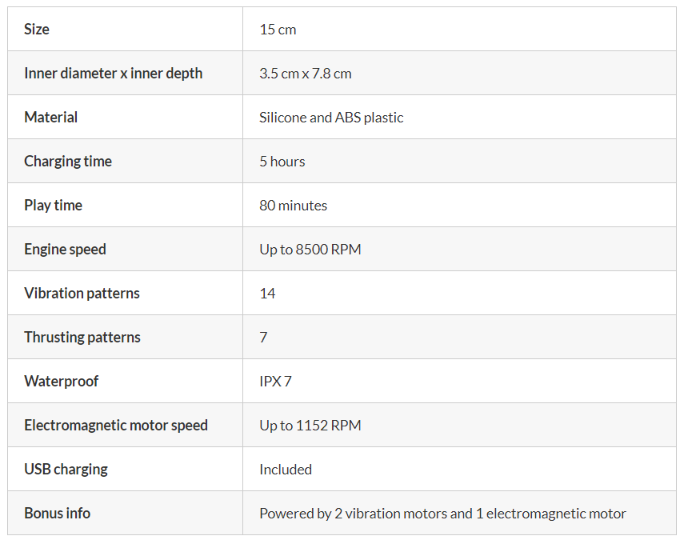Click the "Play time" label
The image size is (684, 537).
53,205
